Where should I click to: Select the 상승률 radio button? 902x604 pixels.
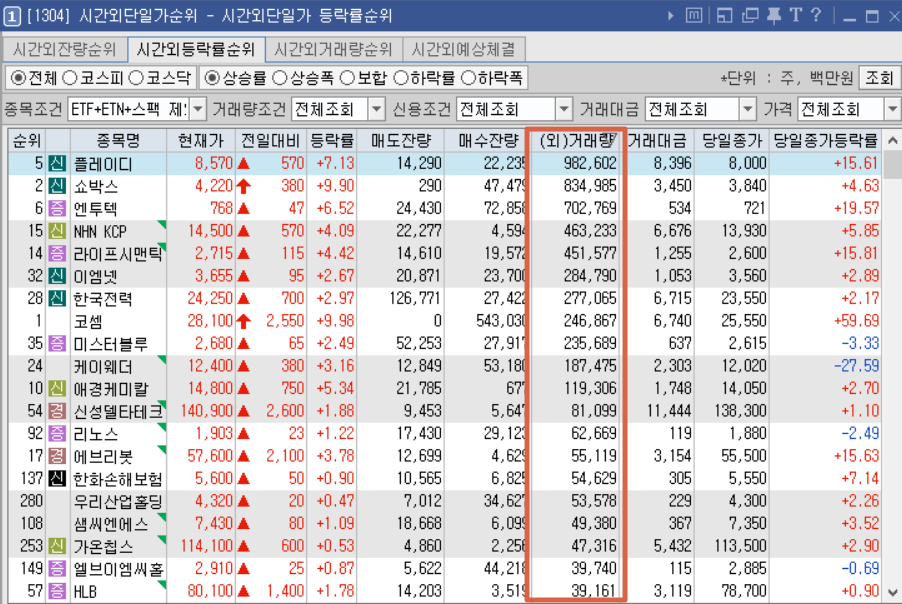(x=212, y=78)
